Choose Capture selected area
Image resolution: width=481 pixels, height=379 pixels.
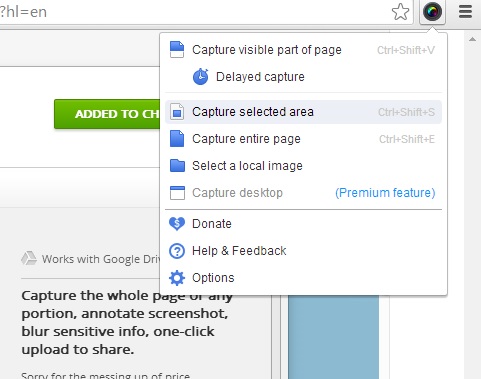303,112
